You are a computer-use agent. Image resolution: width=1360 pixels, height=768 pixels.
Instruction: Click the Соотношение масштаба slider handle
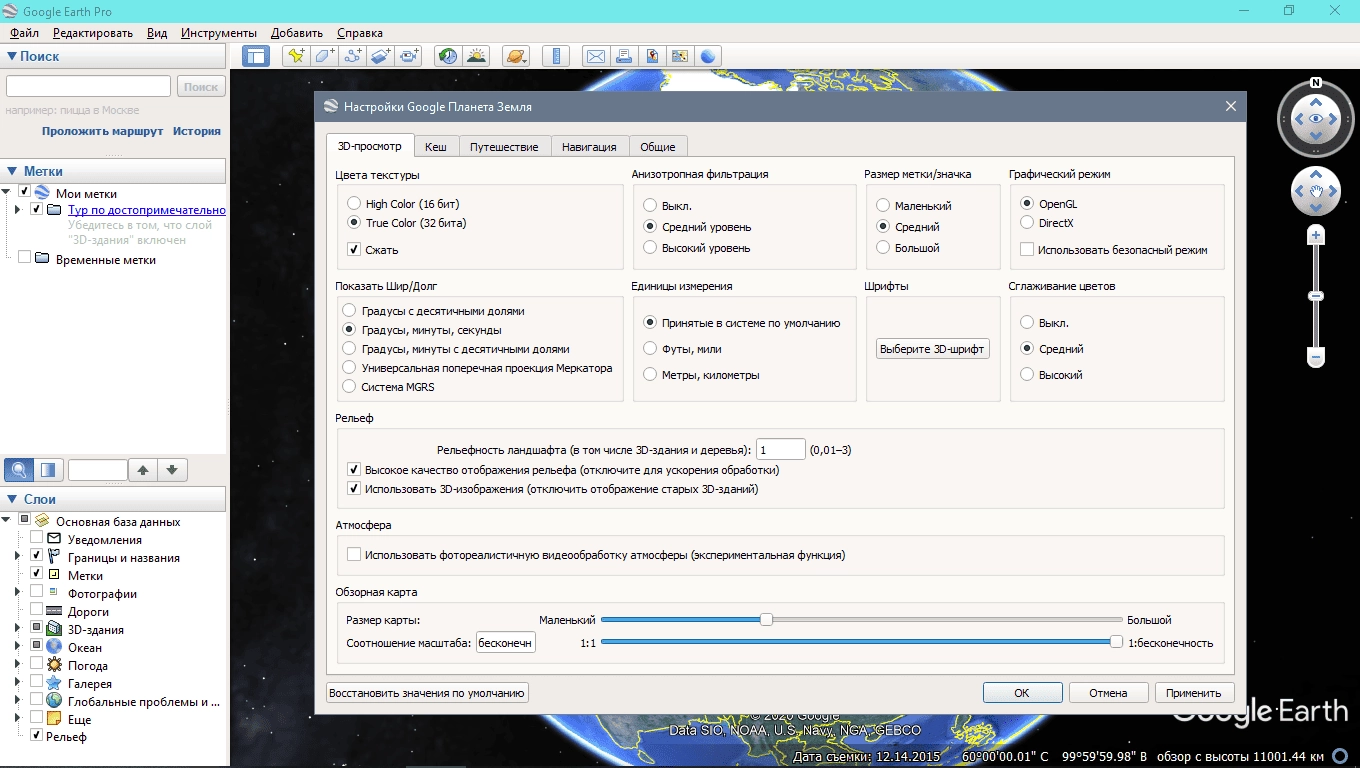click(1116, 642)
